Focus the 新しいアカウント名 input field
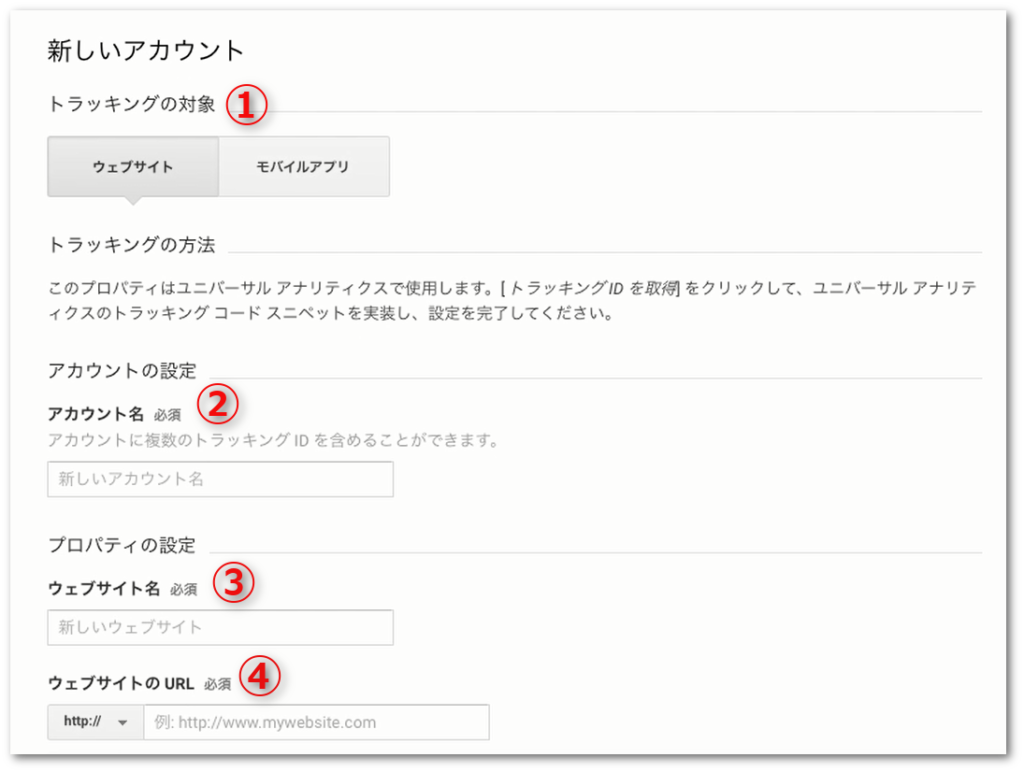 click(x=220, y=479)
